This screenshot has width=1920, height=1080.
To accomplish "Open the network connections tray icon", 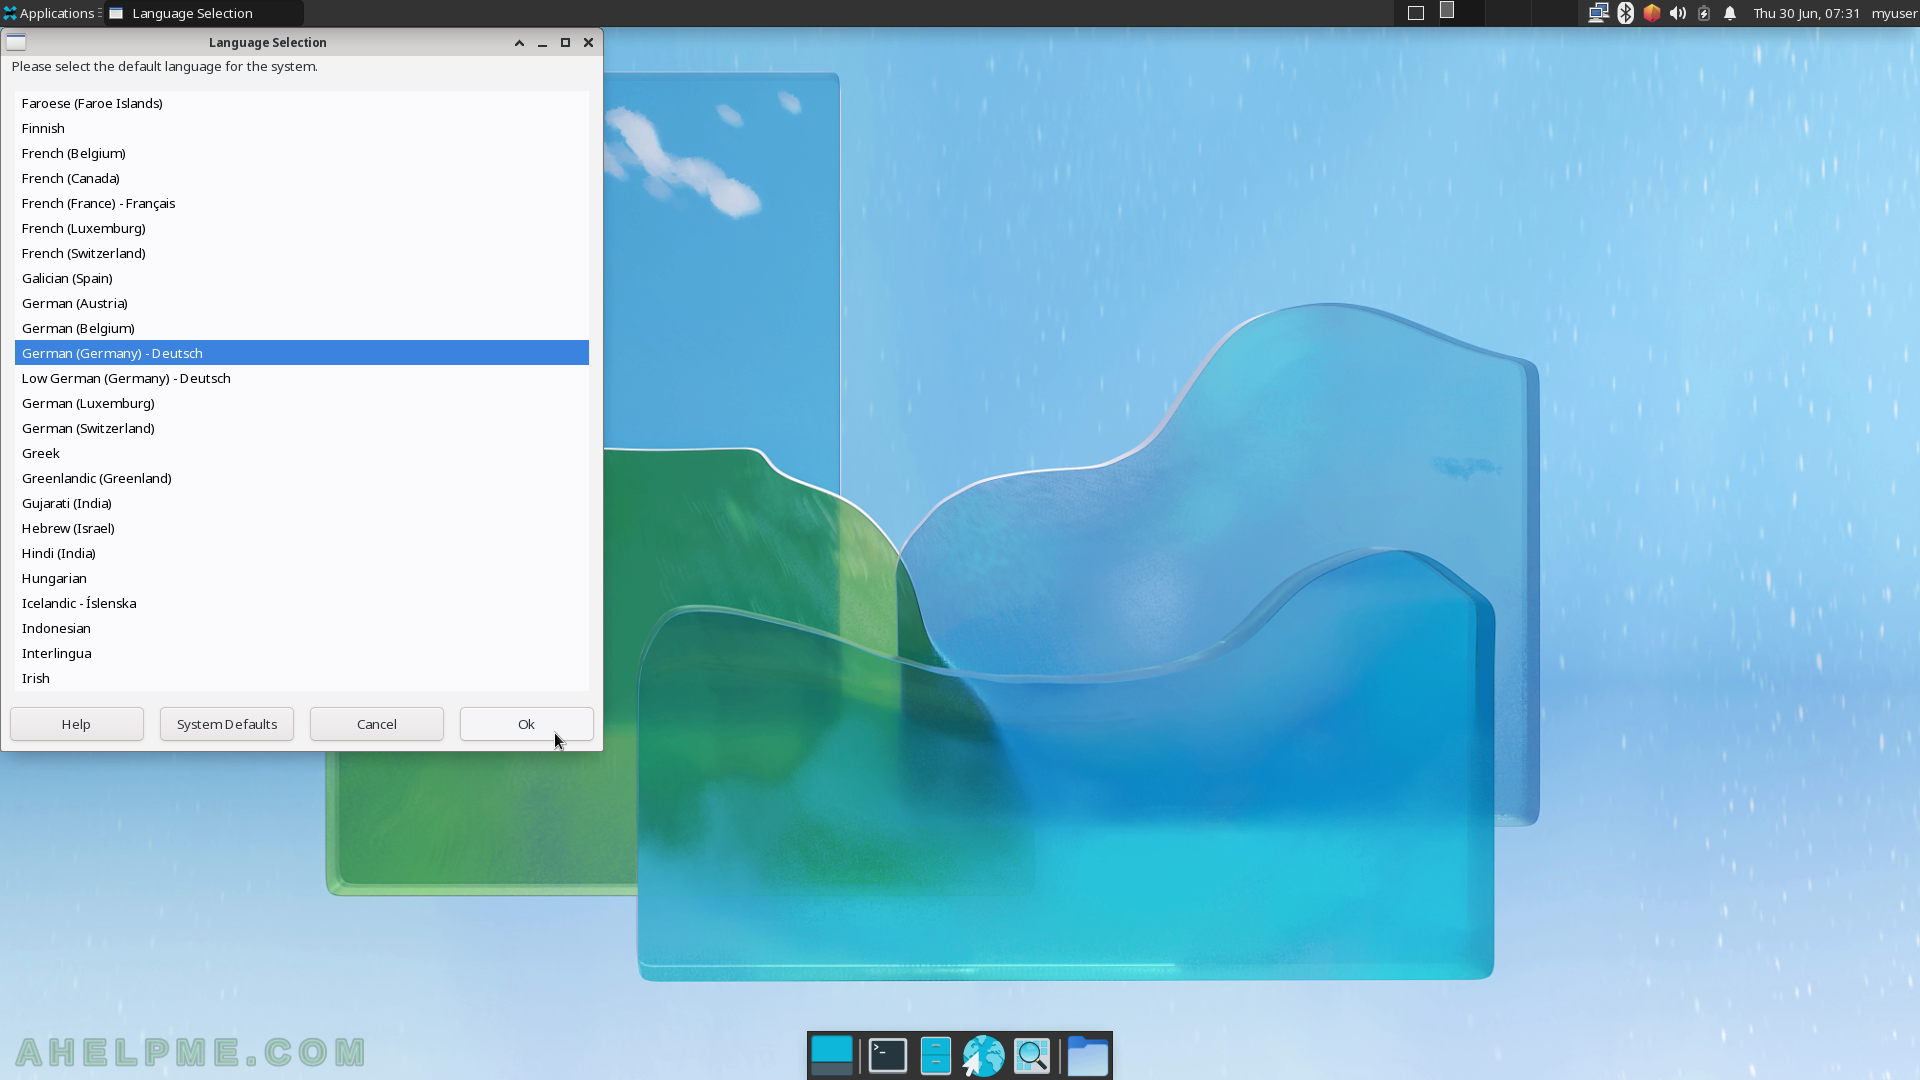I will (1598, 13).
